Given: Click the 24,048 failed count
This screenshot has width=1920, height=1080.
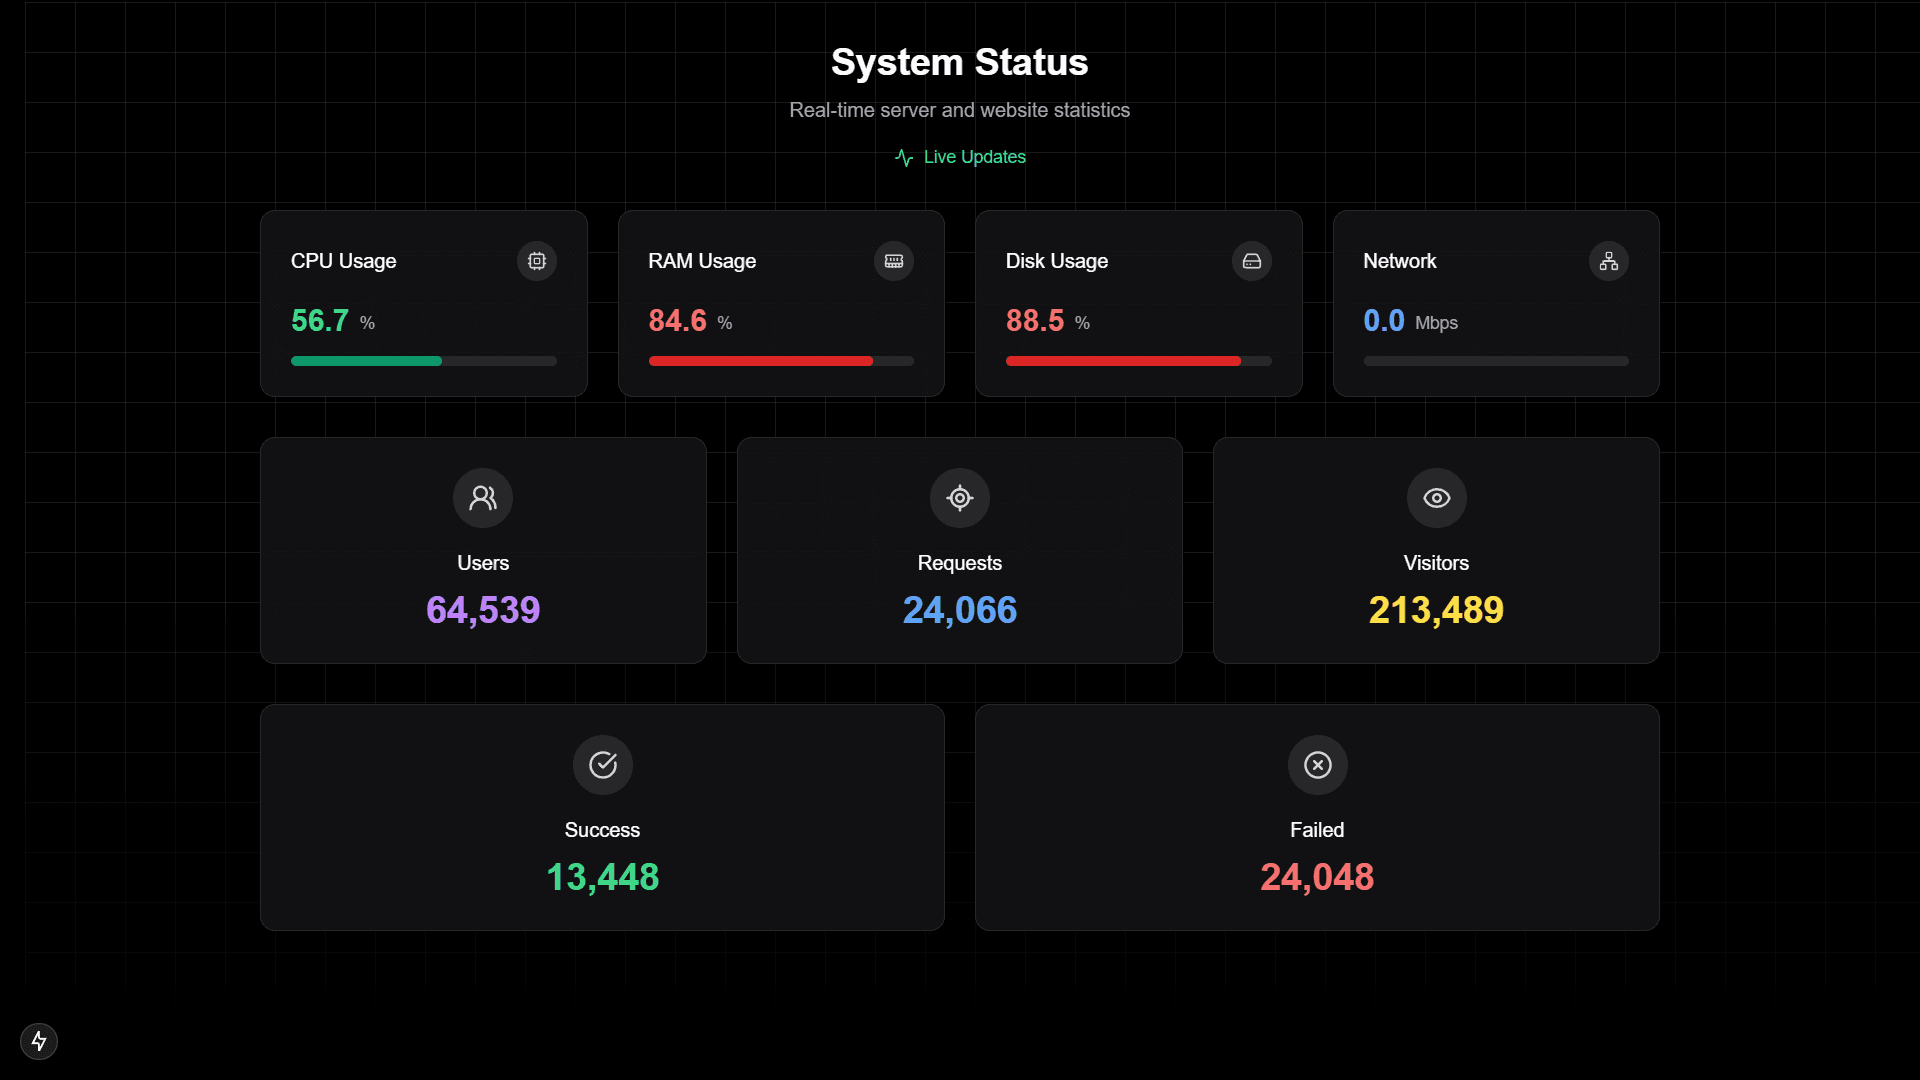Looking at the screenshot, I should coord(1316,877).
